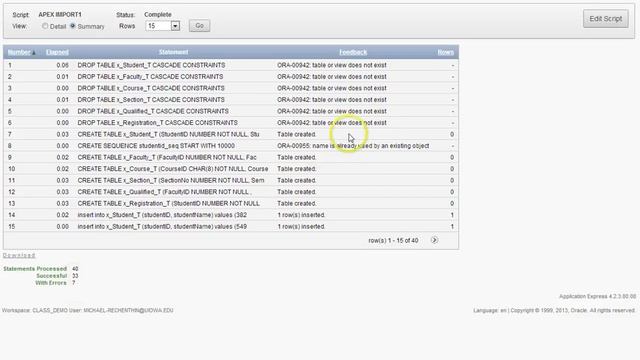Select the Summary view radio button
The image size is (640, 360).
pyautogui.click(x=73, y=26)
